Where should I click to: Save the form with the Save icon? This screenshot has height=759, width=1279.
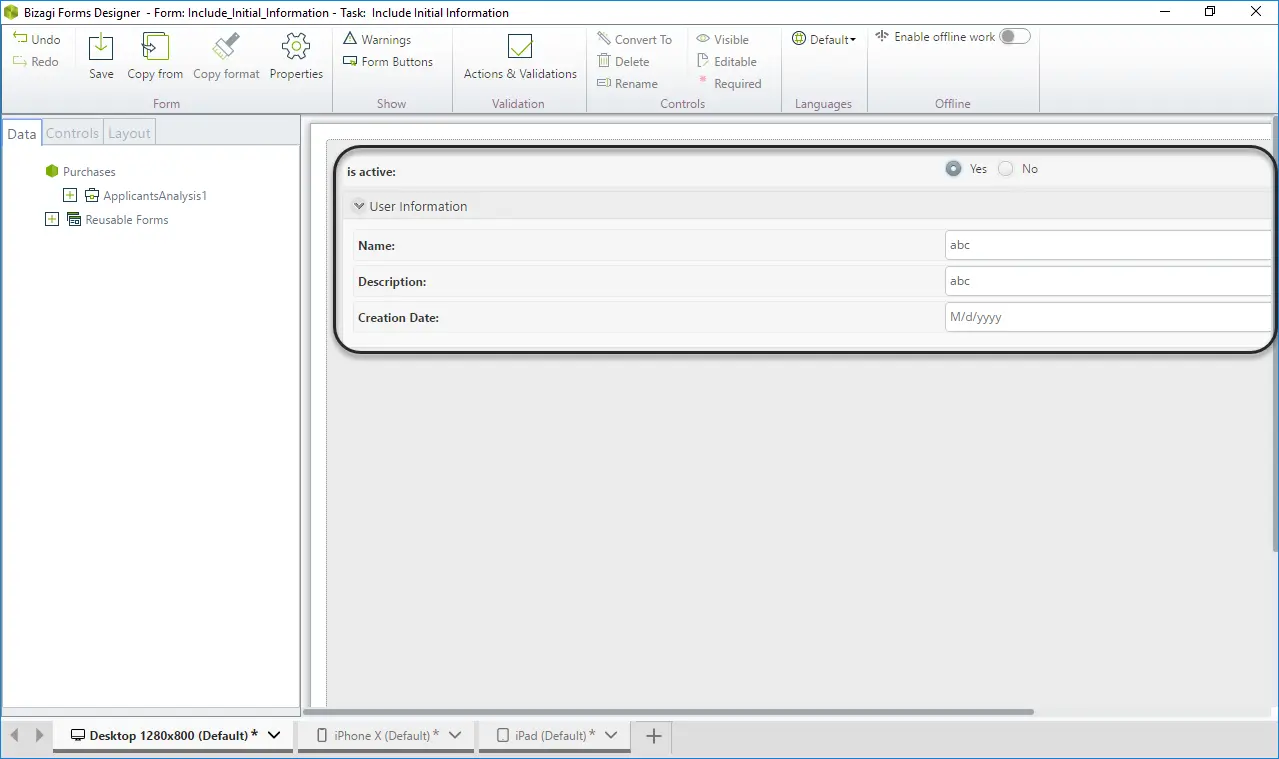point(101,55)
